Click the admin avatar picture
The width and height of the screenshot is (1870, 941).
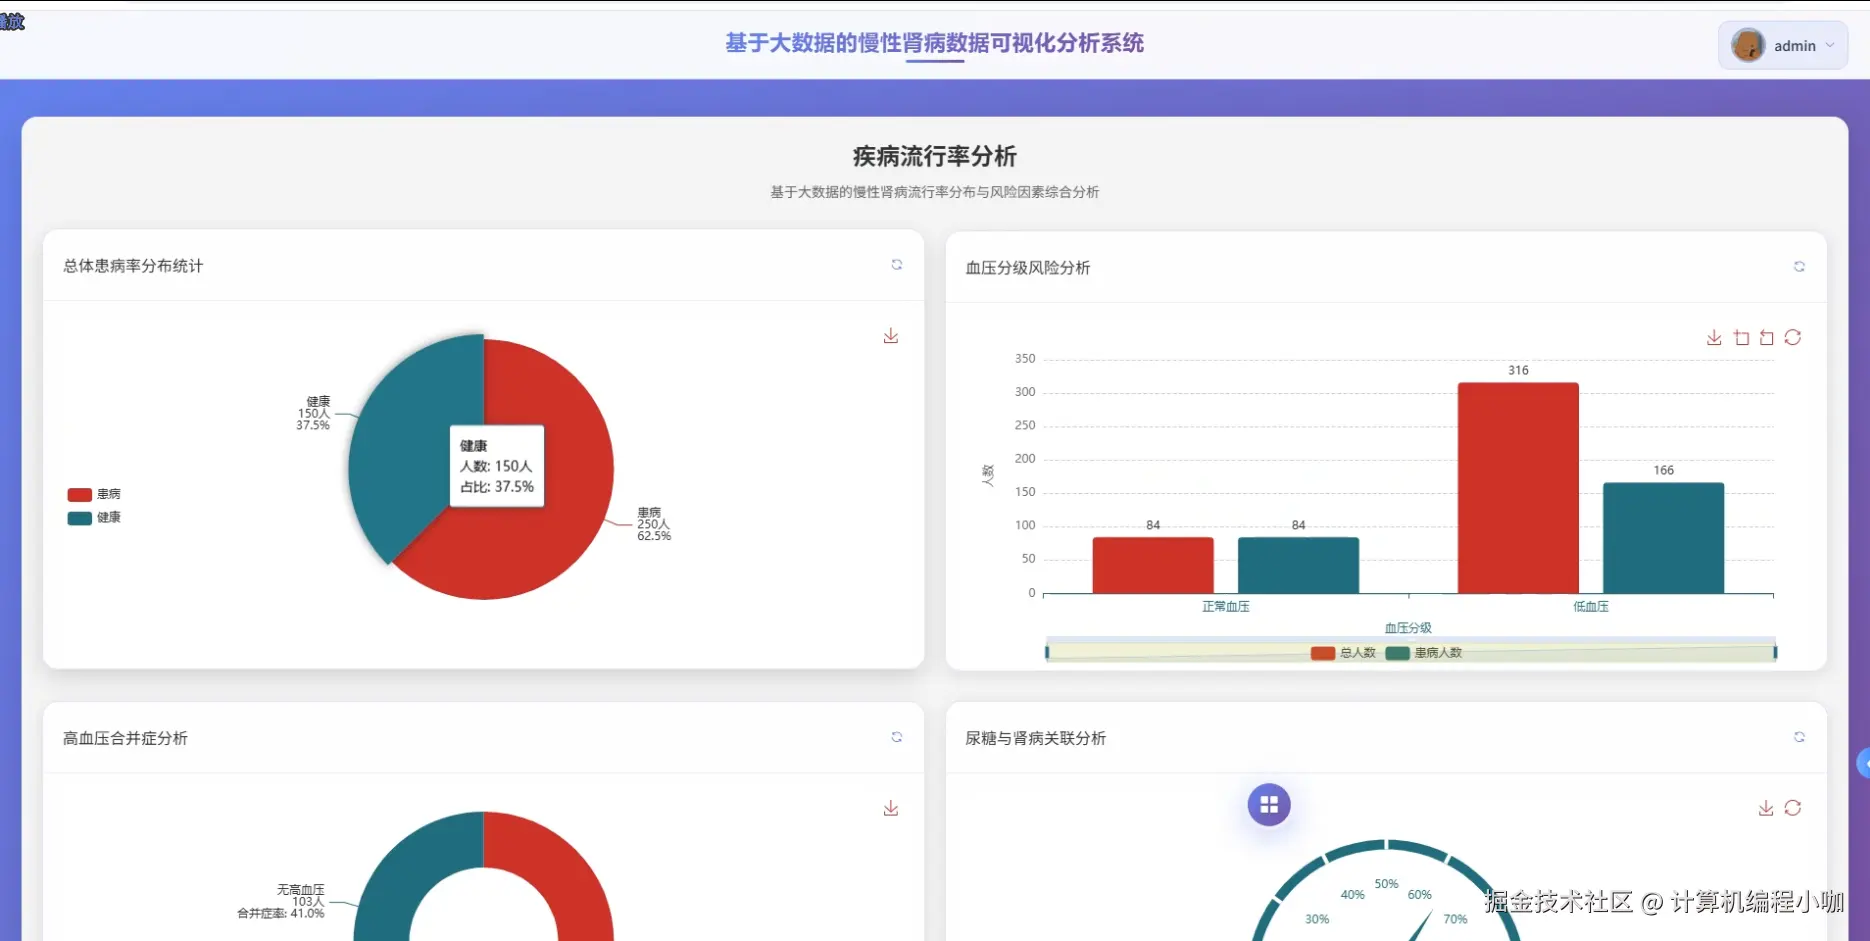point(1746,45)
